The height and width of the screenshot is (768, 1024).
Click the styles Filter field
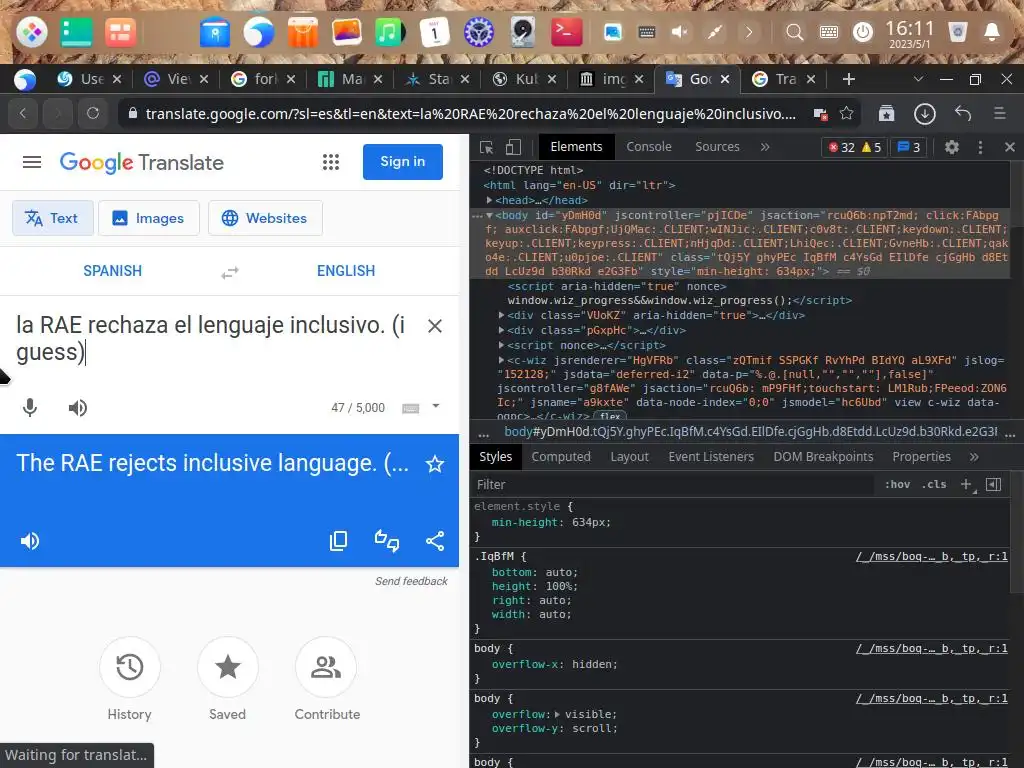pos(673,485)
